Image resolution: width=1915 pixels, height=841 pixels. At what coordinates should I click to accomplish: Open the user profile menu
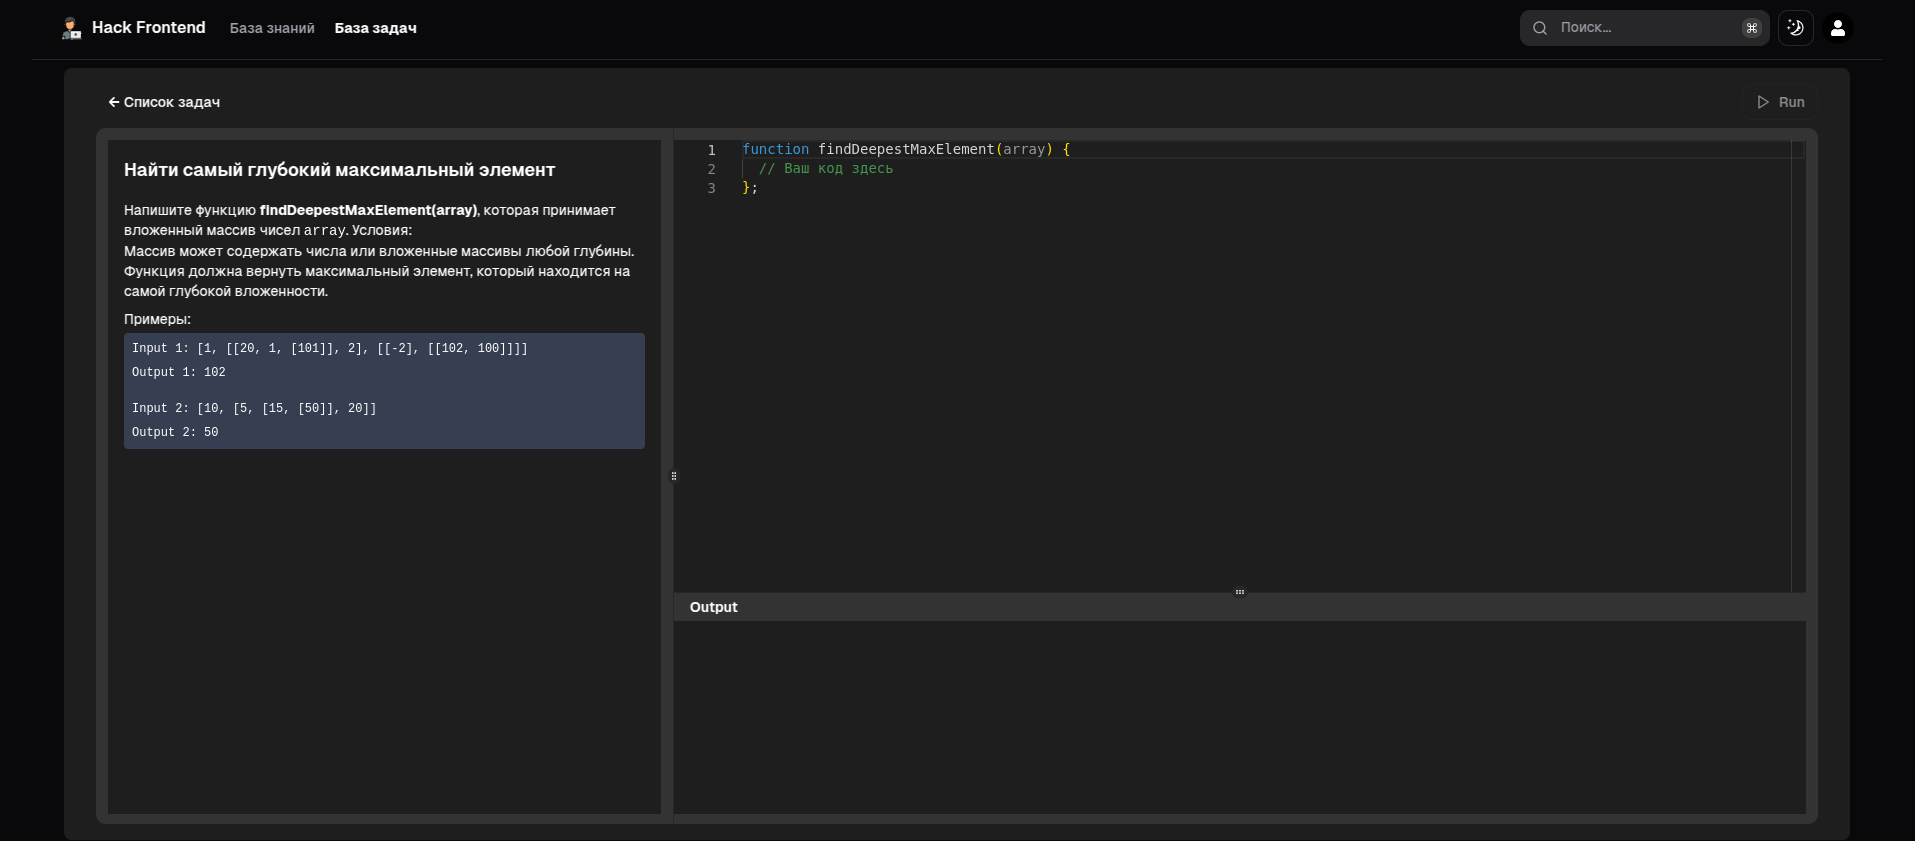click(x=1838, y=28)
